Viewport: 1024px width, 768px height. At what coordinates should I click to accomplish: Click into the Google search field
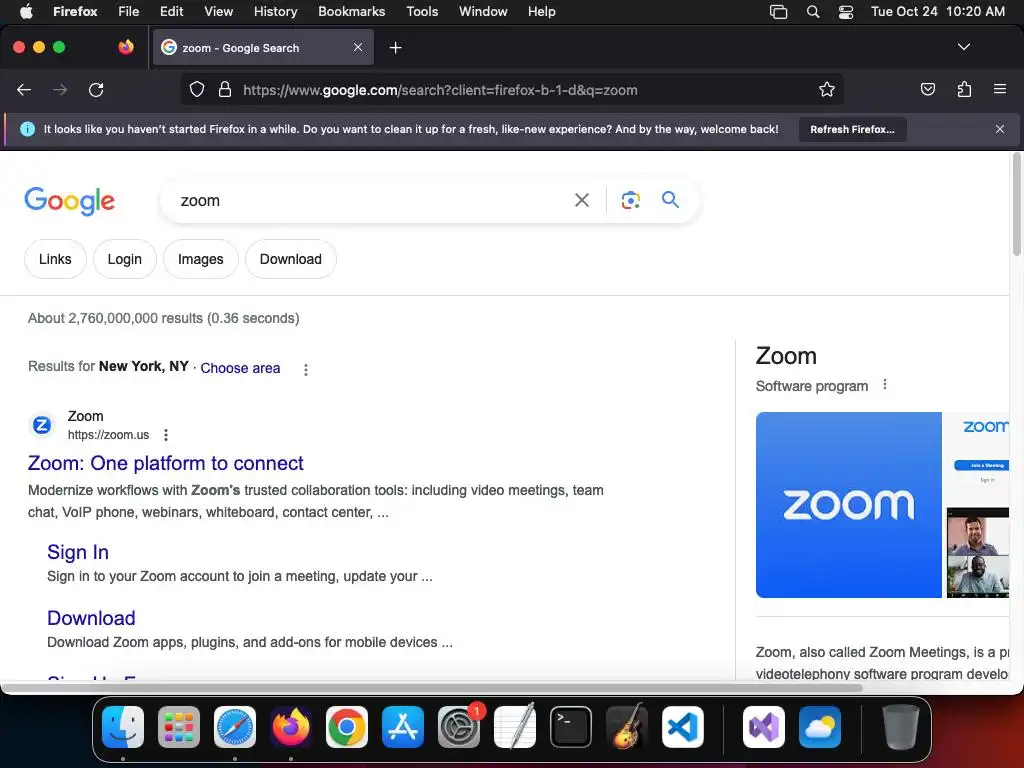[372, 200]
